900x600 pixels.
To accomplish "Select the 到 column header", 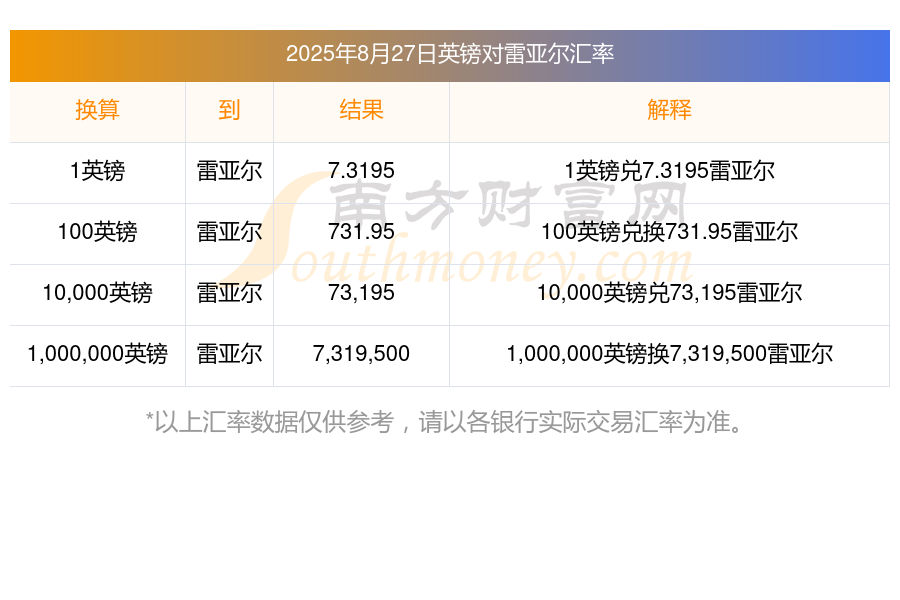I will pyautogui.click(x=229, y=110).
